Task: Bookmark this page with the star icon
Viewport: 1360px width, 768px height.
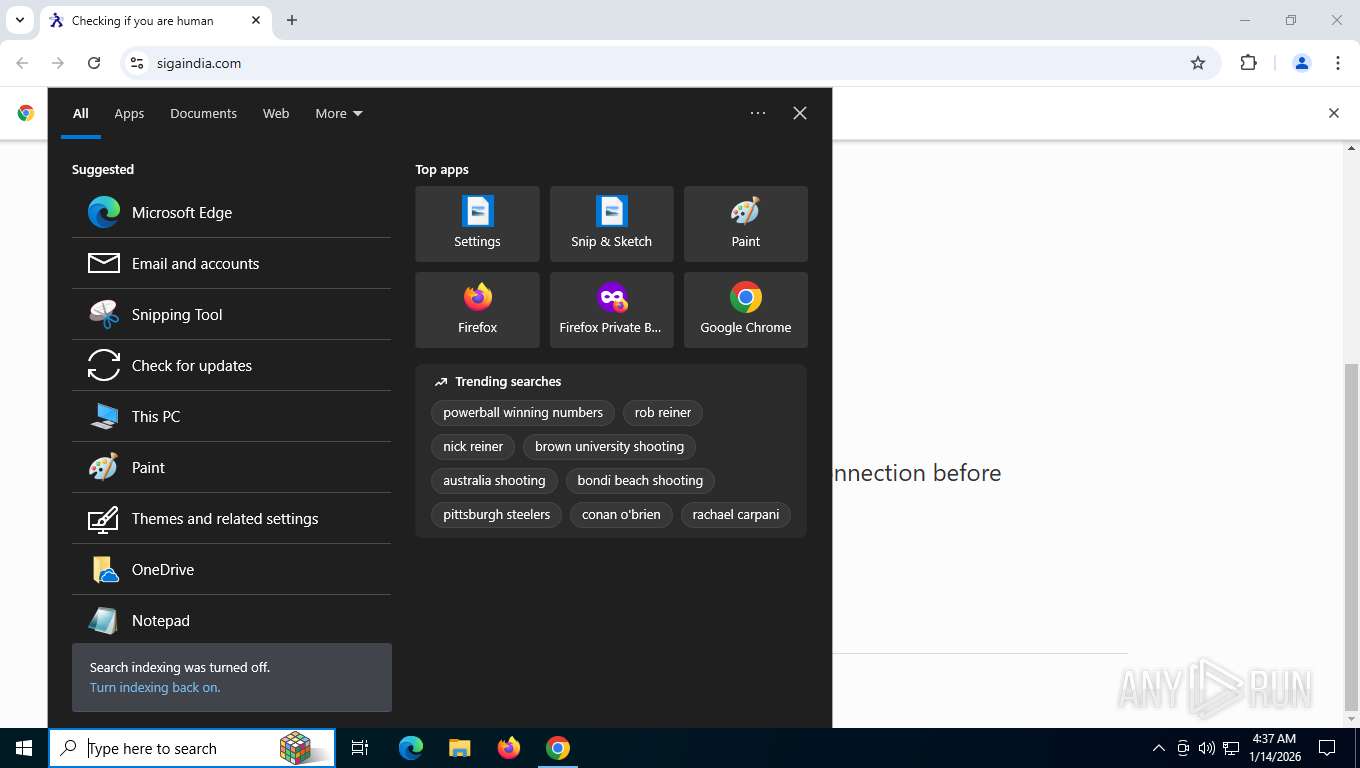Action: coord(1198,63)
